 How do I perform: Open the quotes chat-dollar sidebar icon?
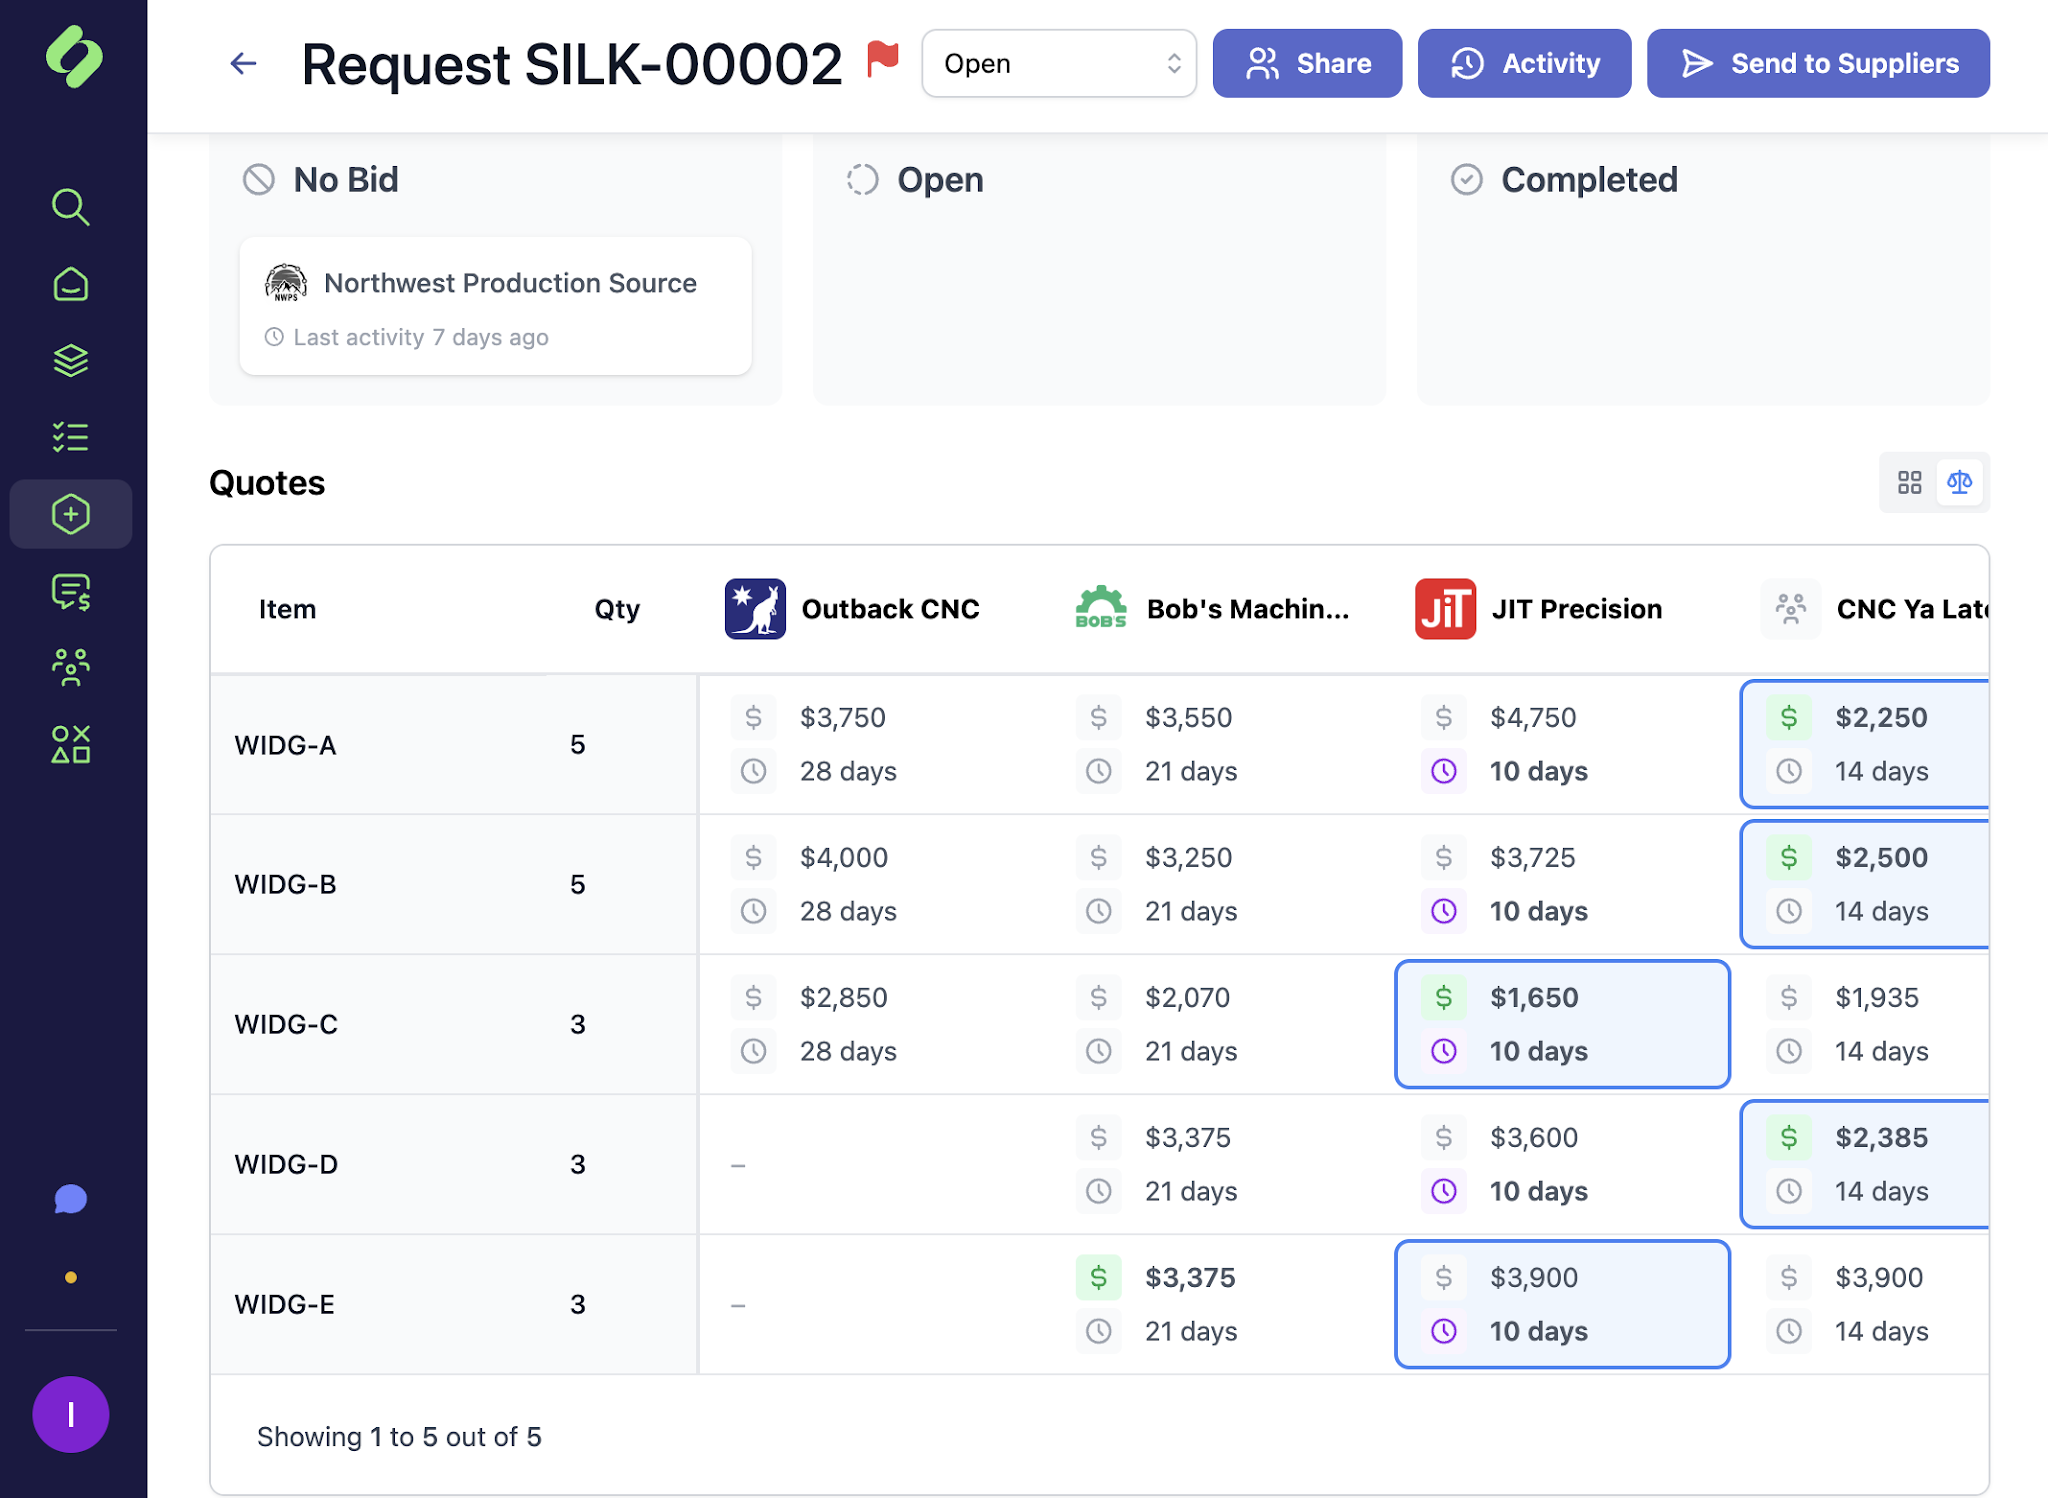pyautogui.click(x=70, y=591)
